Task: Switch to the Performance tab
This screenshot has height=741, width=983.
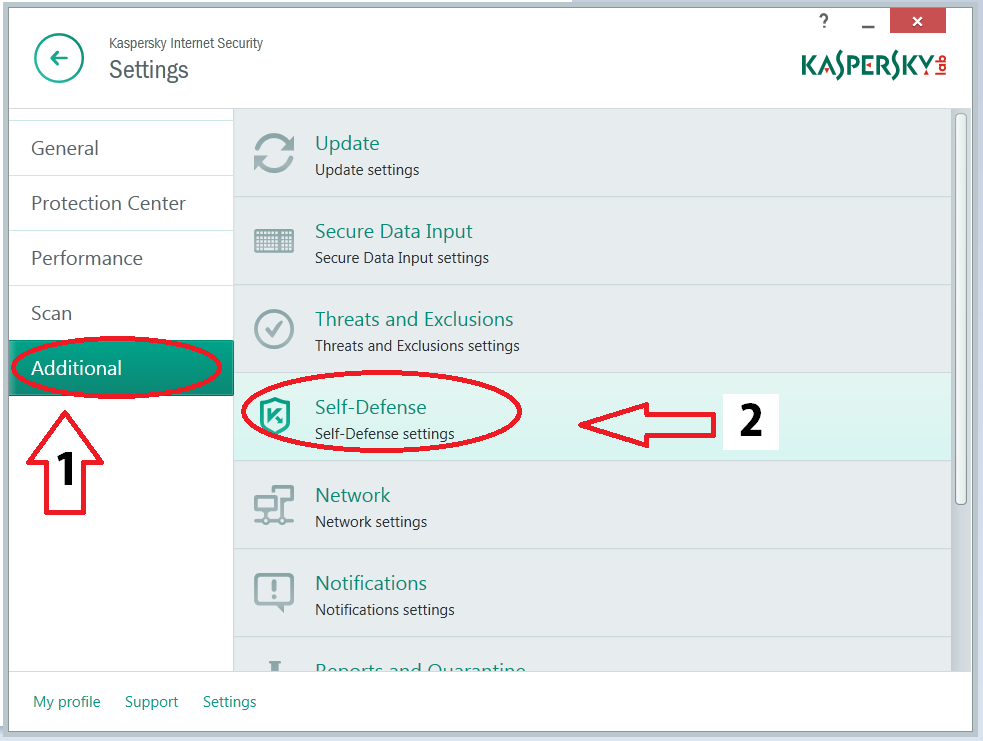Action: point(122,258)
